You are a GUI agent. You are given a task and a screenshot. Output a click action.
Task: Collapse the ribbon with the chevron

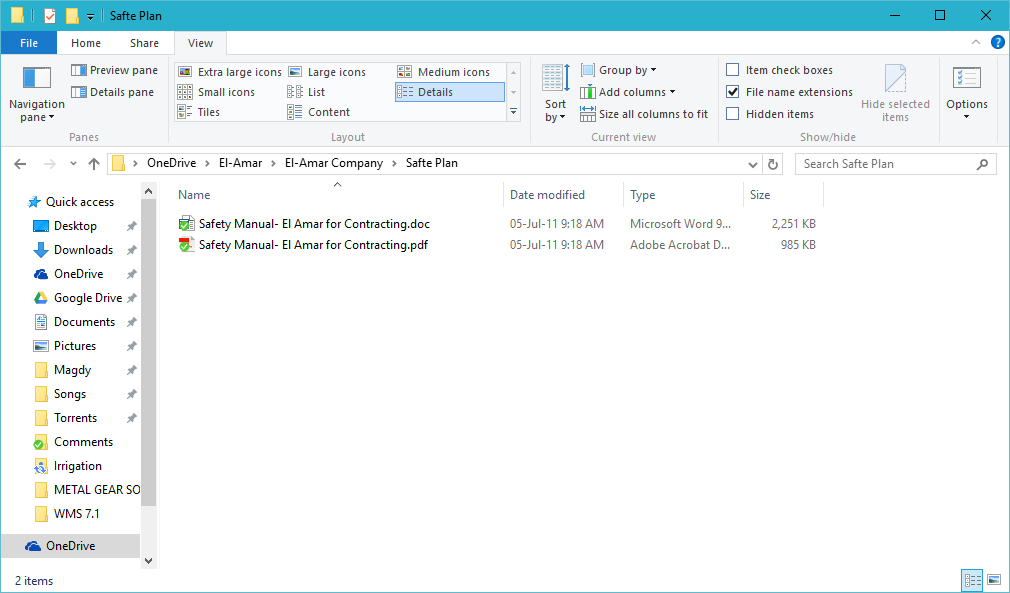(975, 42)
